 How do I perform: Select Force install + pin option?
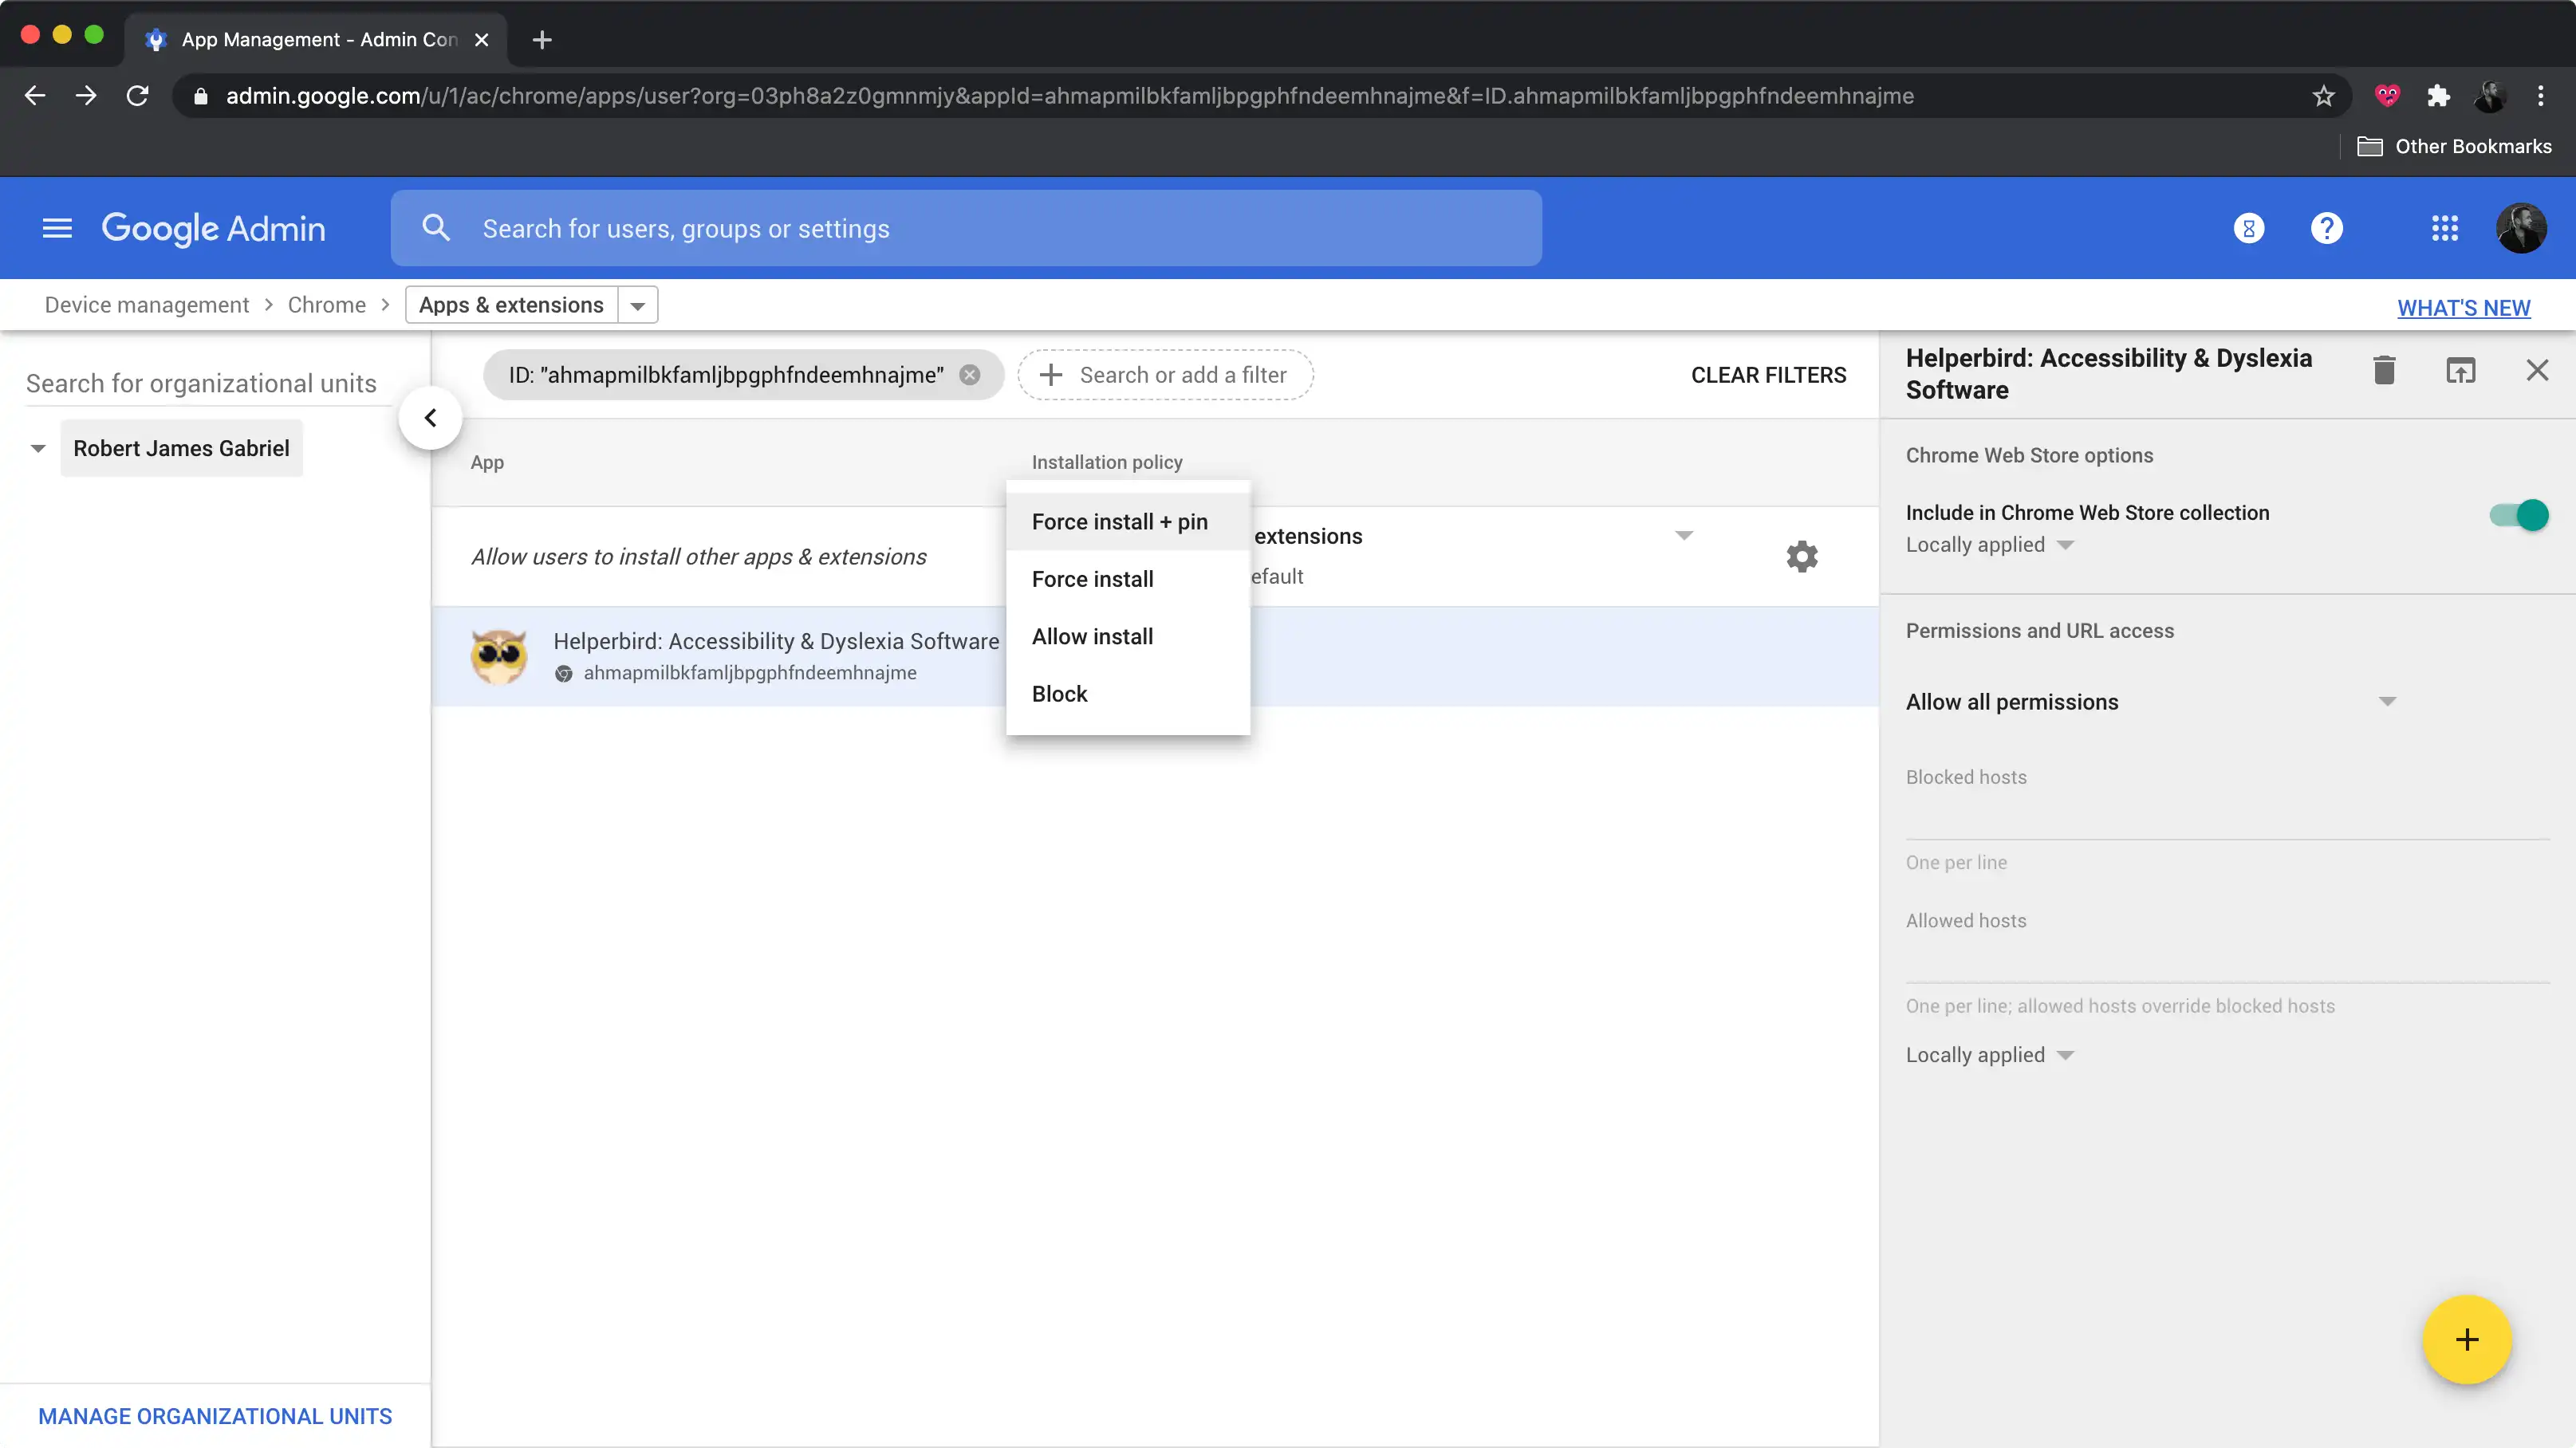(x=1128, y=522)
